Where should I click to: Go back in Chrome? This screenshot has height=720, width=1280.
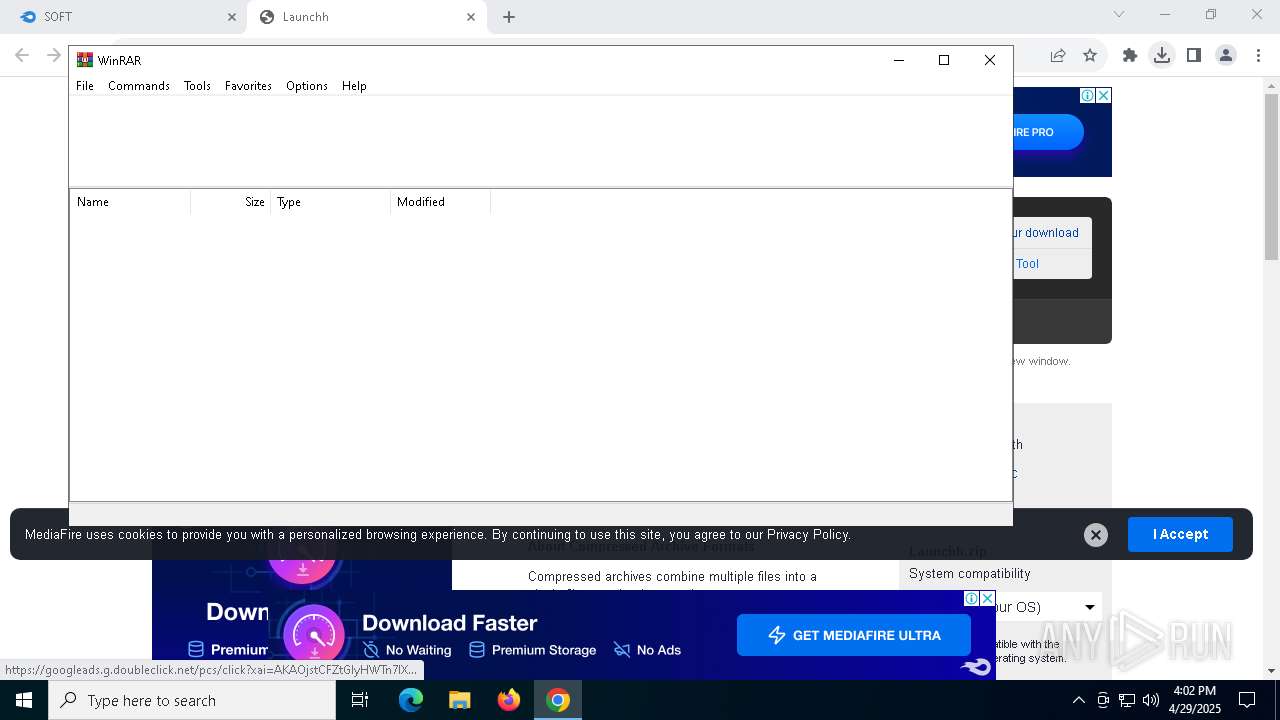click(22, 55)
